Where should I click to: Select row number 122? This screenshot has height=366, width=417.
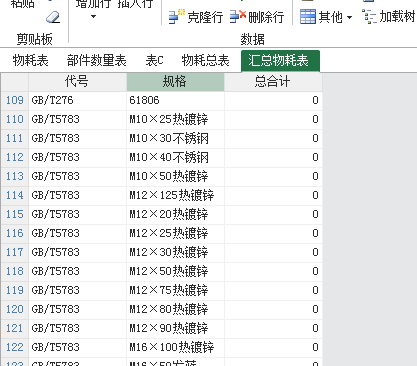click(x=15, y=347)
